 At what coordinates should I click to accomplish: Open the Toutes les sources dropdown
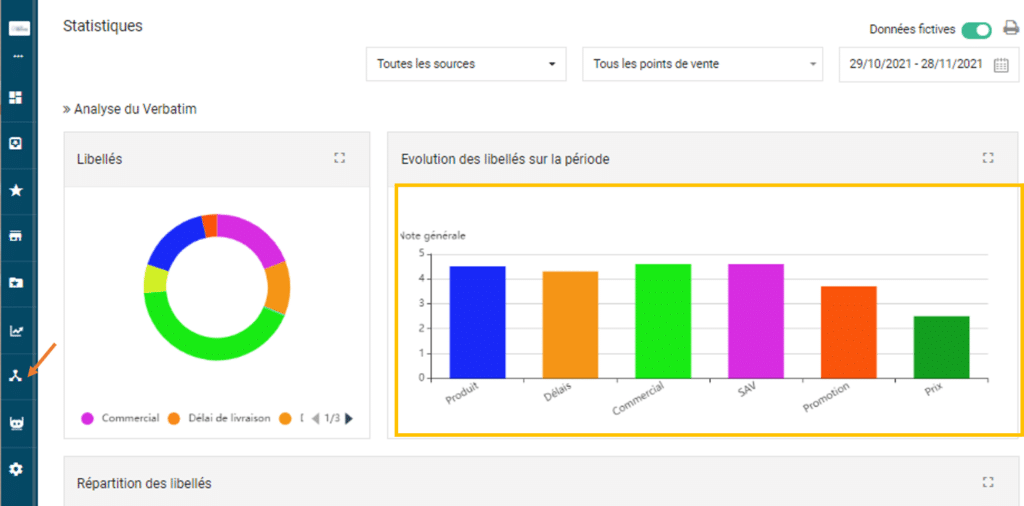tap(466, 64)
